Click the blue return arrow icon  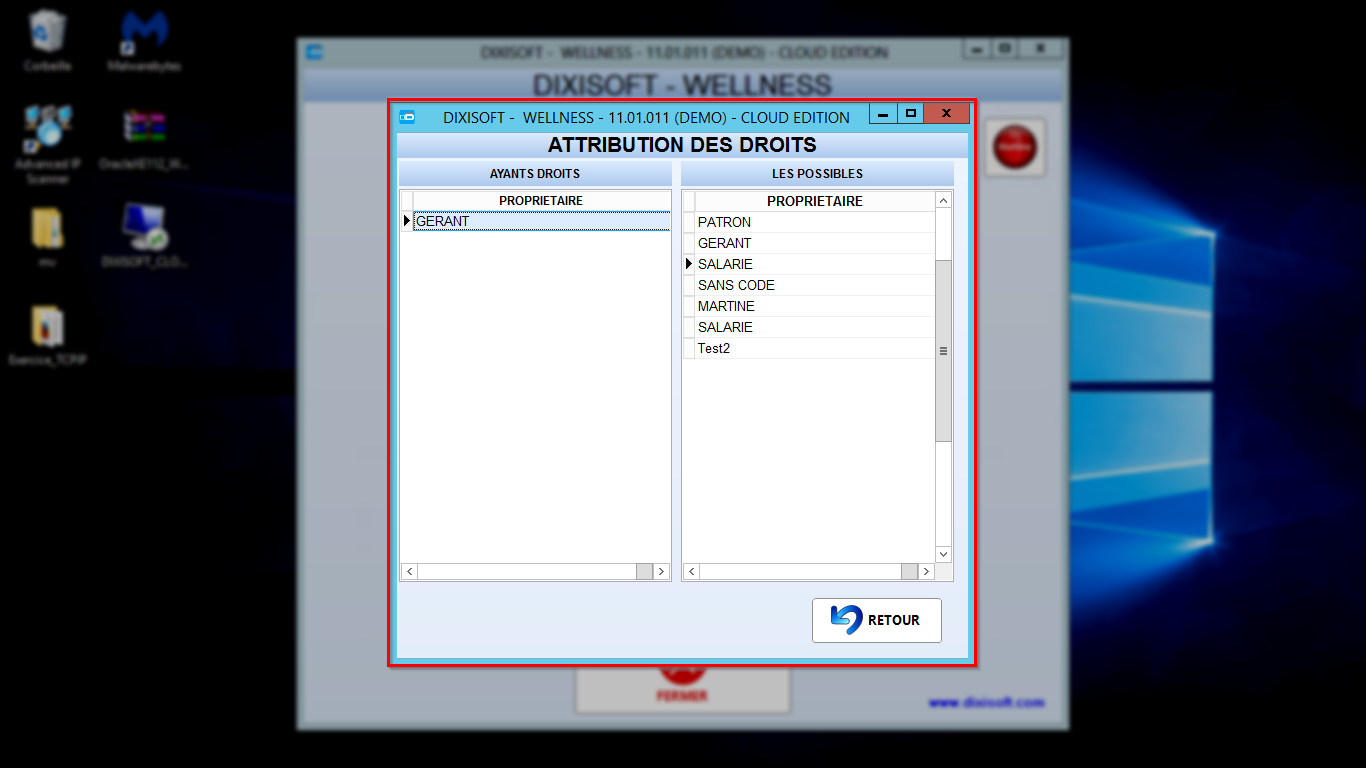(x=846, y=620)
